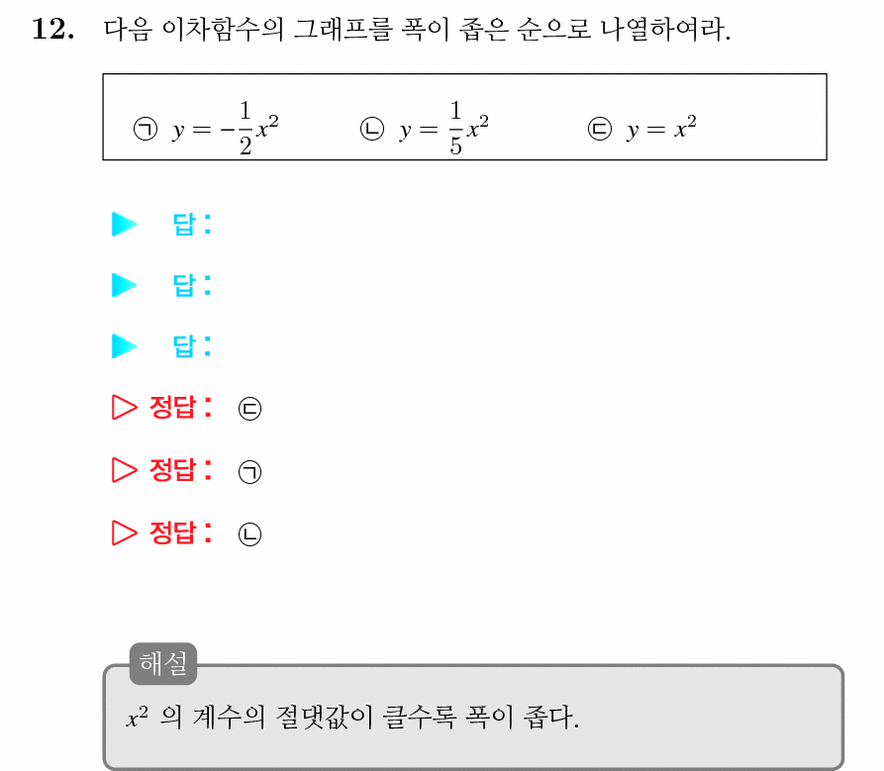Select the circled ㉢ option marker in box
The image size is (884, 771).
click(x=599, y=129)
